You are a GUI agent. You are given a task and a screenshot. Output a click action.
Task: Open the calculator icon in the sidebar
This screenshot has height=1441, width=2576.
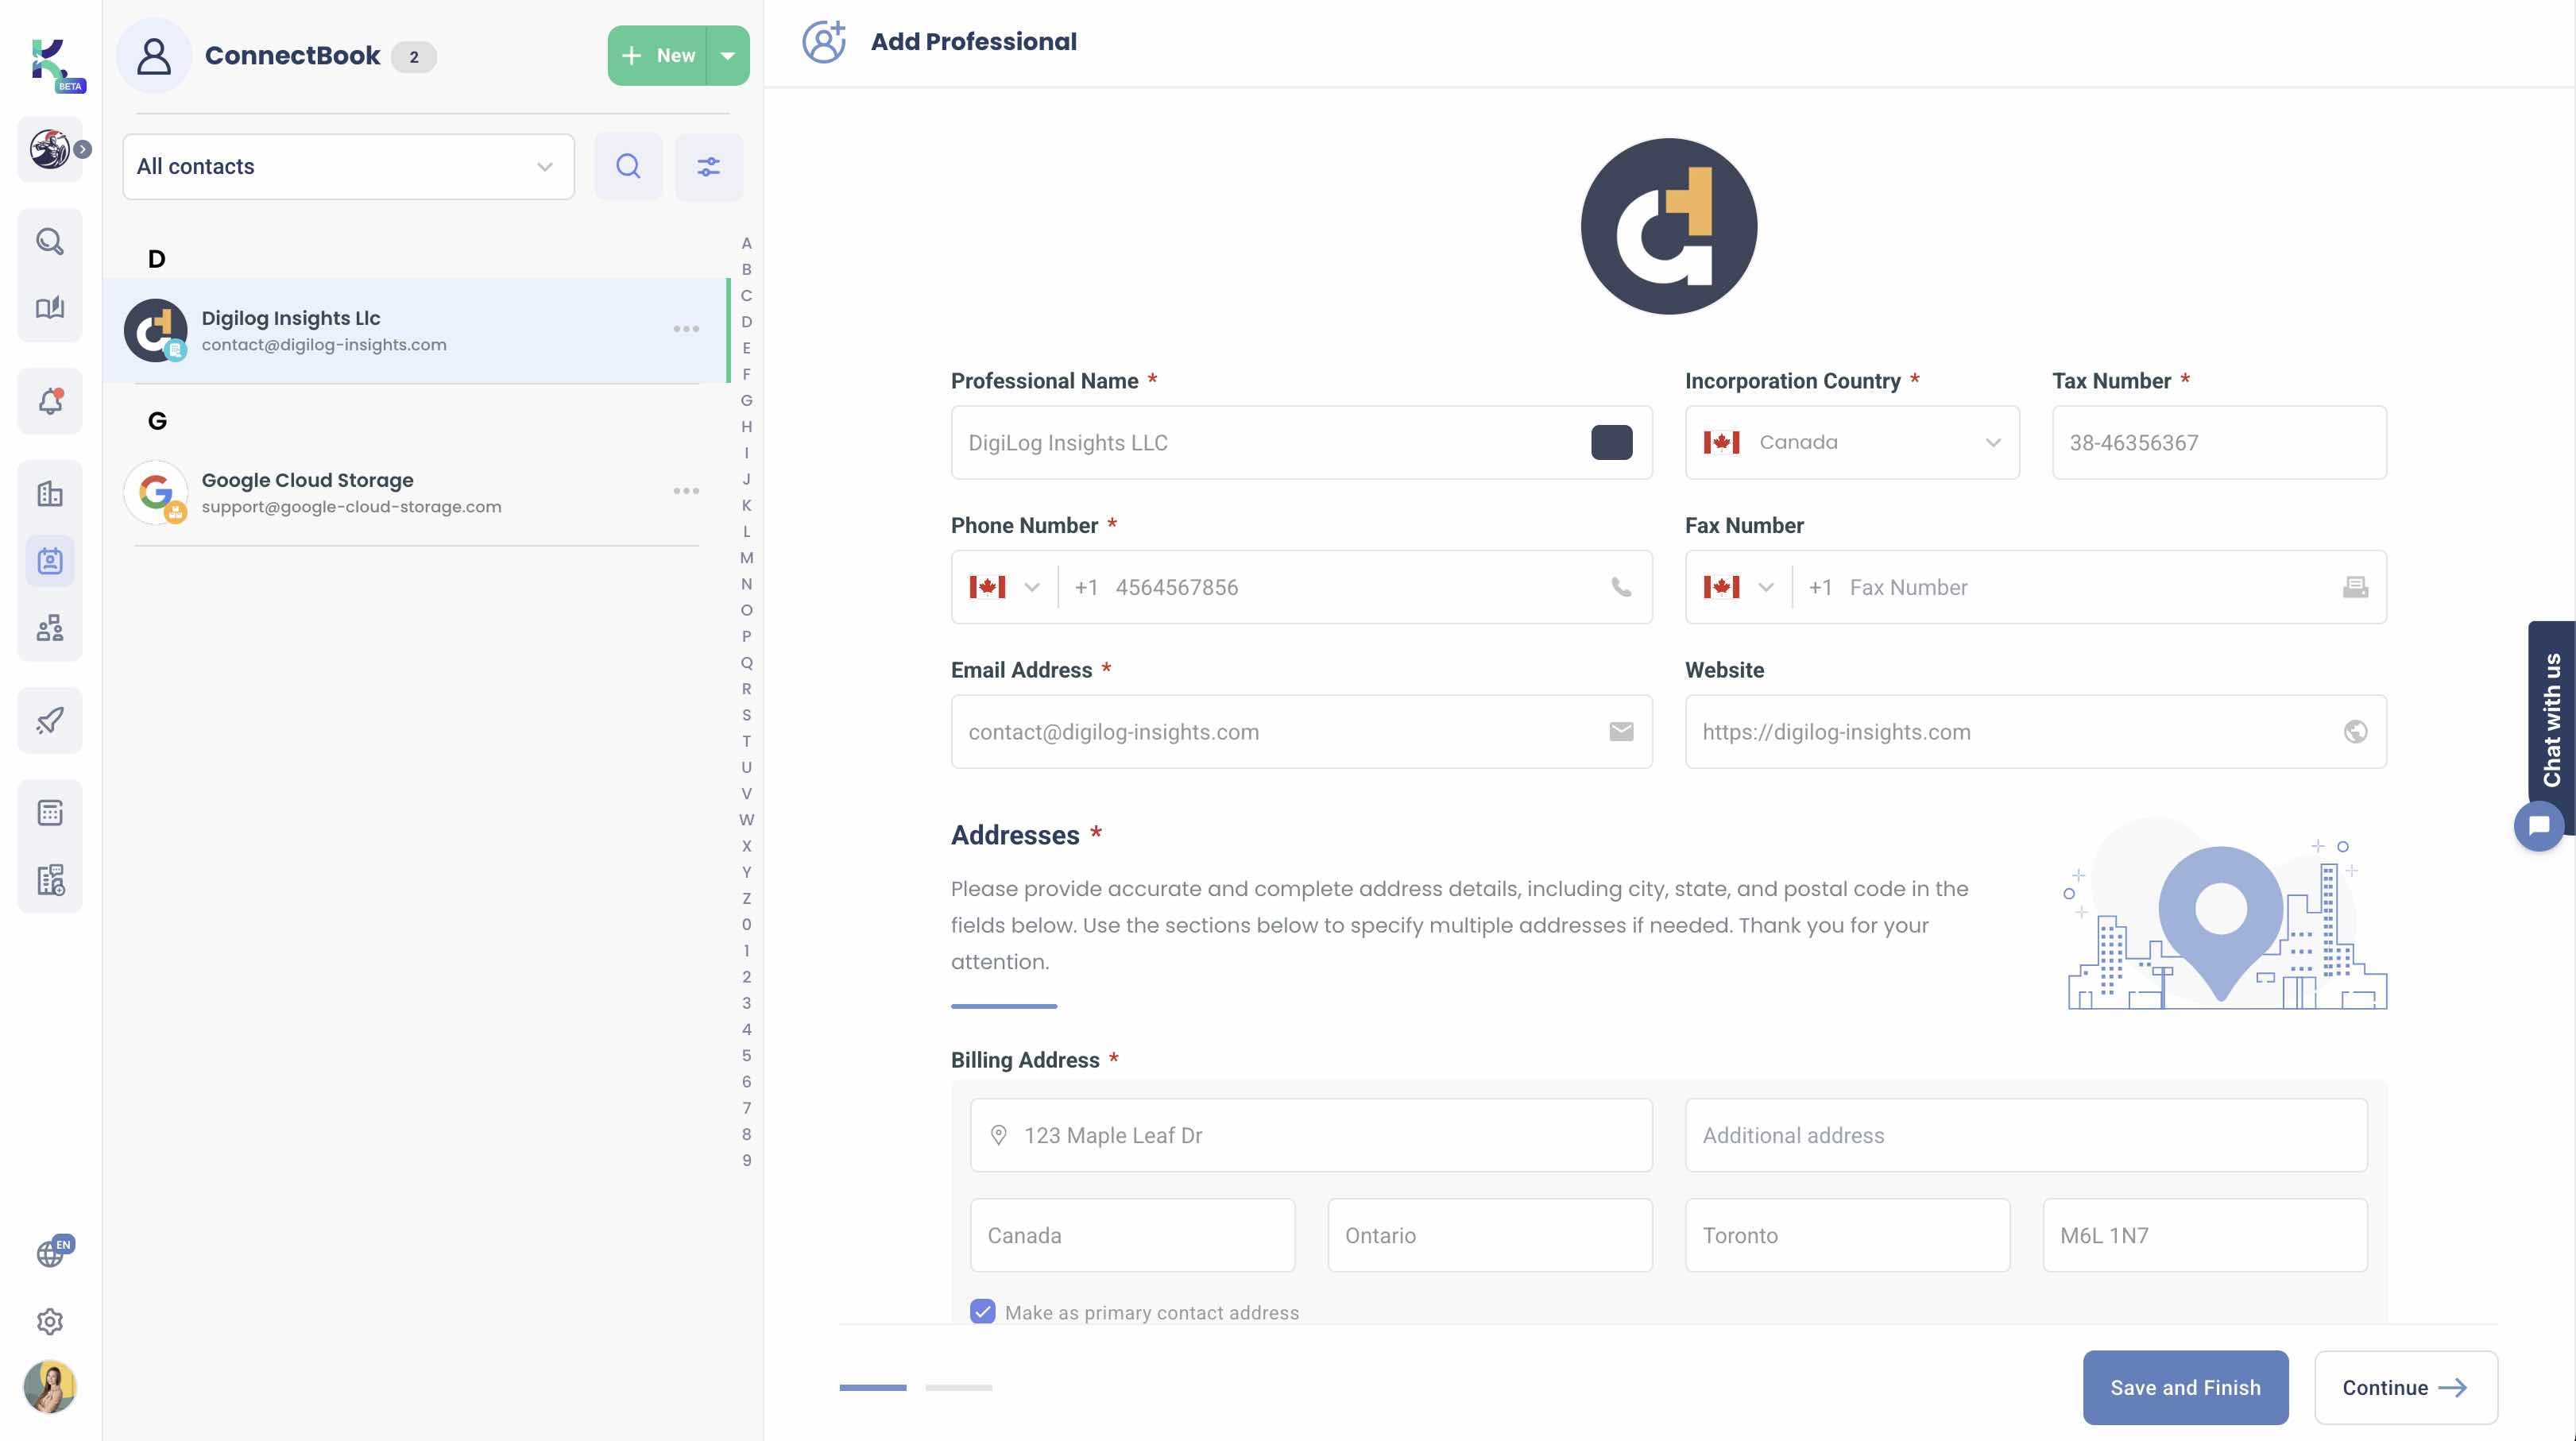(50, 811)
